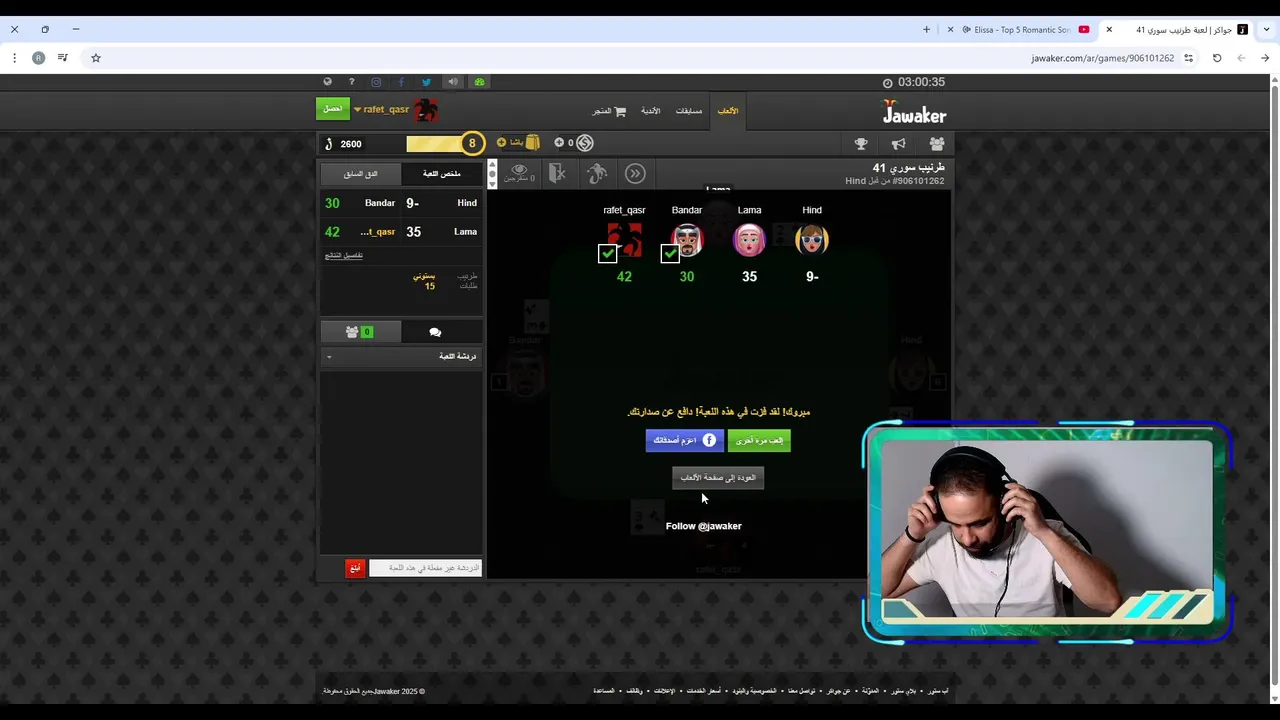
Task: Toggle Bandar ready checkbox
Action: click(x=670, y=254)
